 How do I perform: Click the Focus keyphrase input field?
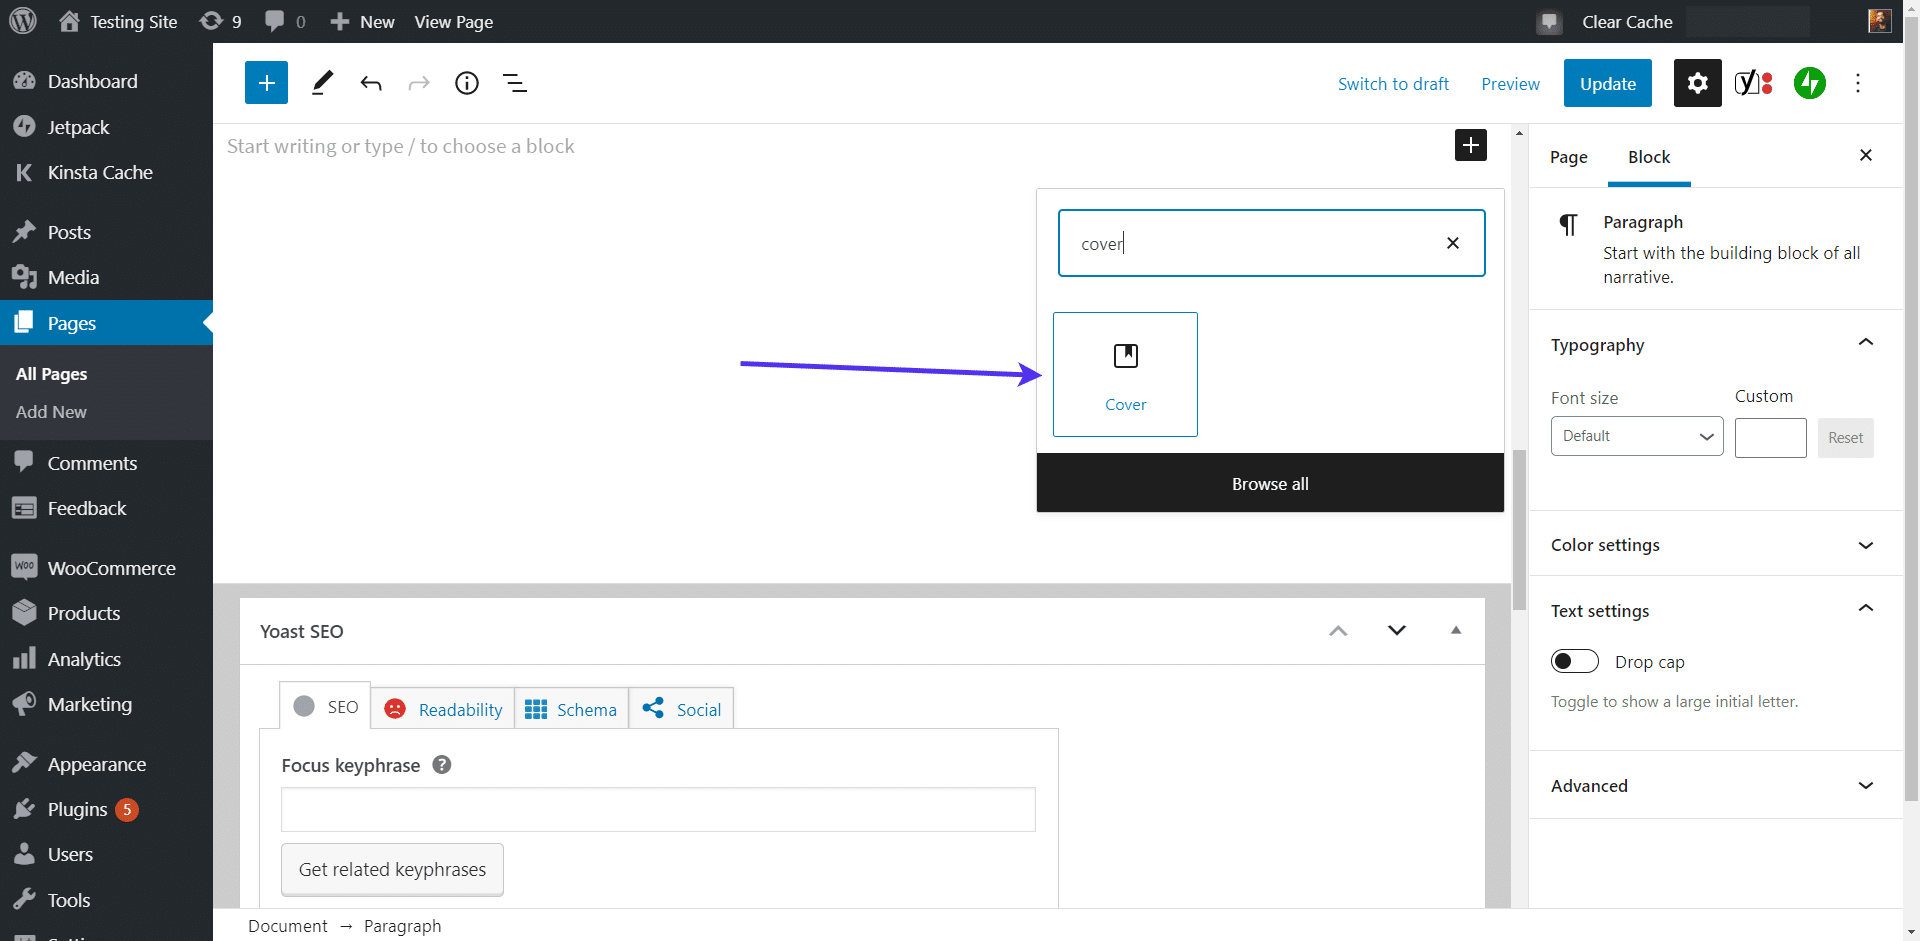click(x=658, y=810)
